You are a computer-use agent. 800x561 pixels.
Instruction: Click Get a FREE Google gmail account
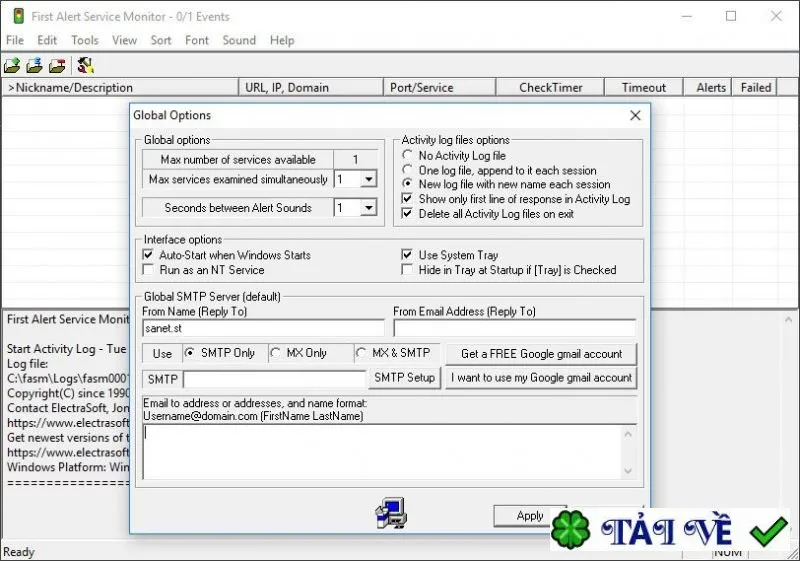(541, 354)
